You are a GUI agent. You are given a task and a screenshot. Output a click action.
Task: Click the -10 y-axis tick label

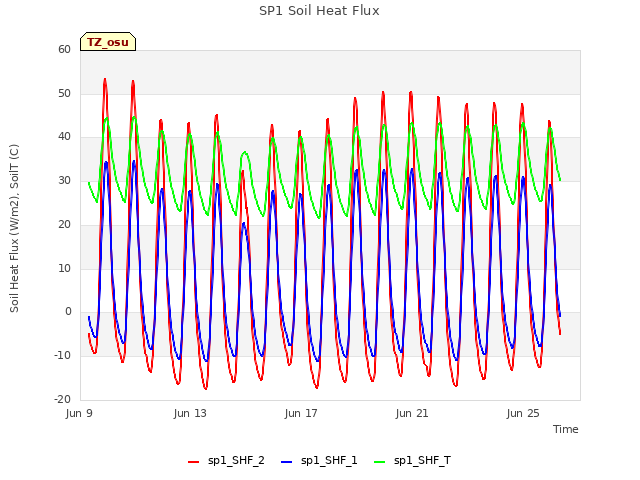pos(62,356)
